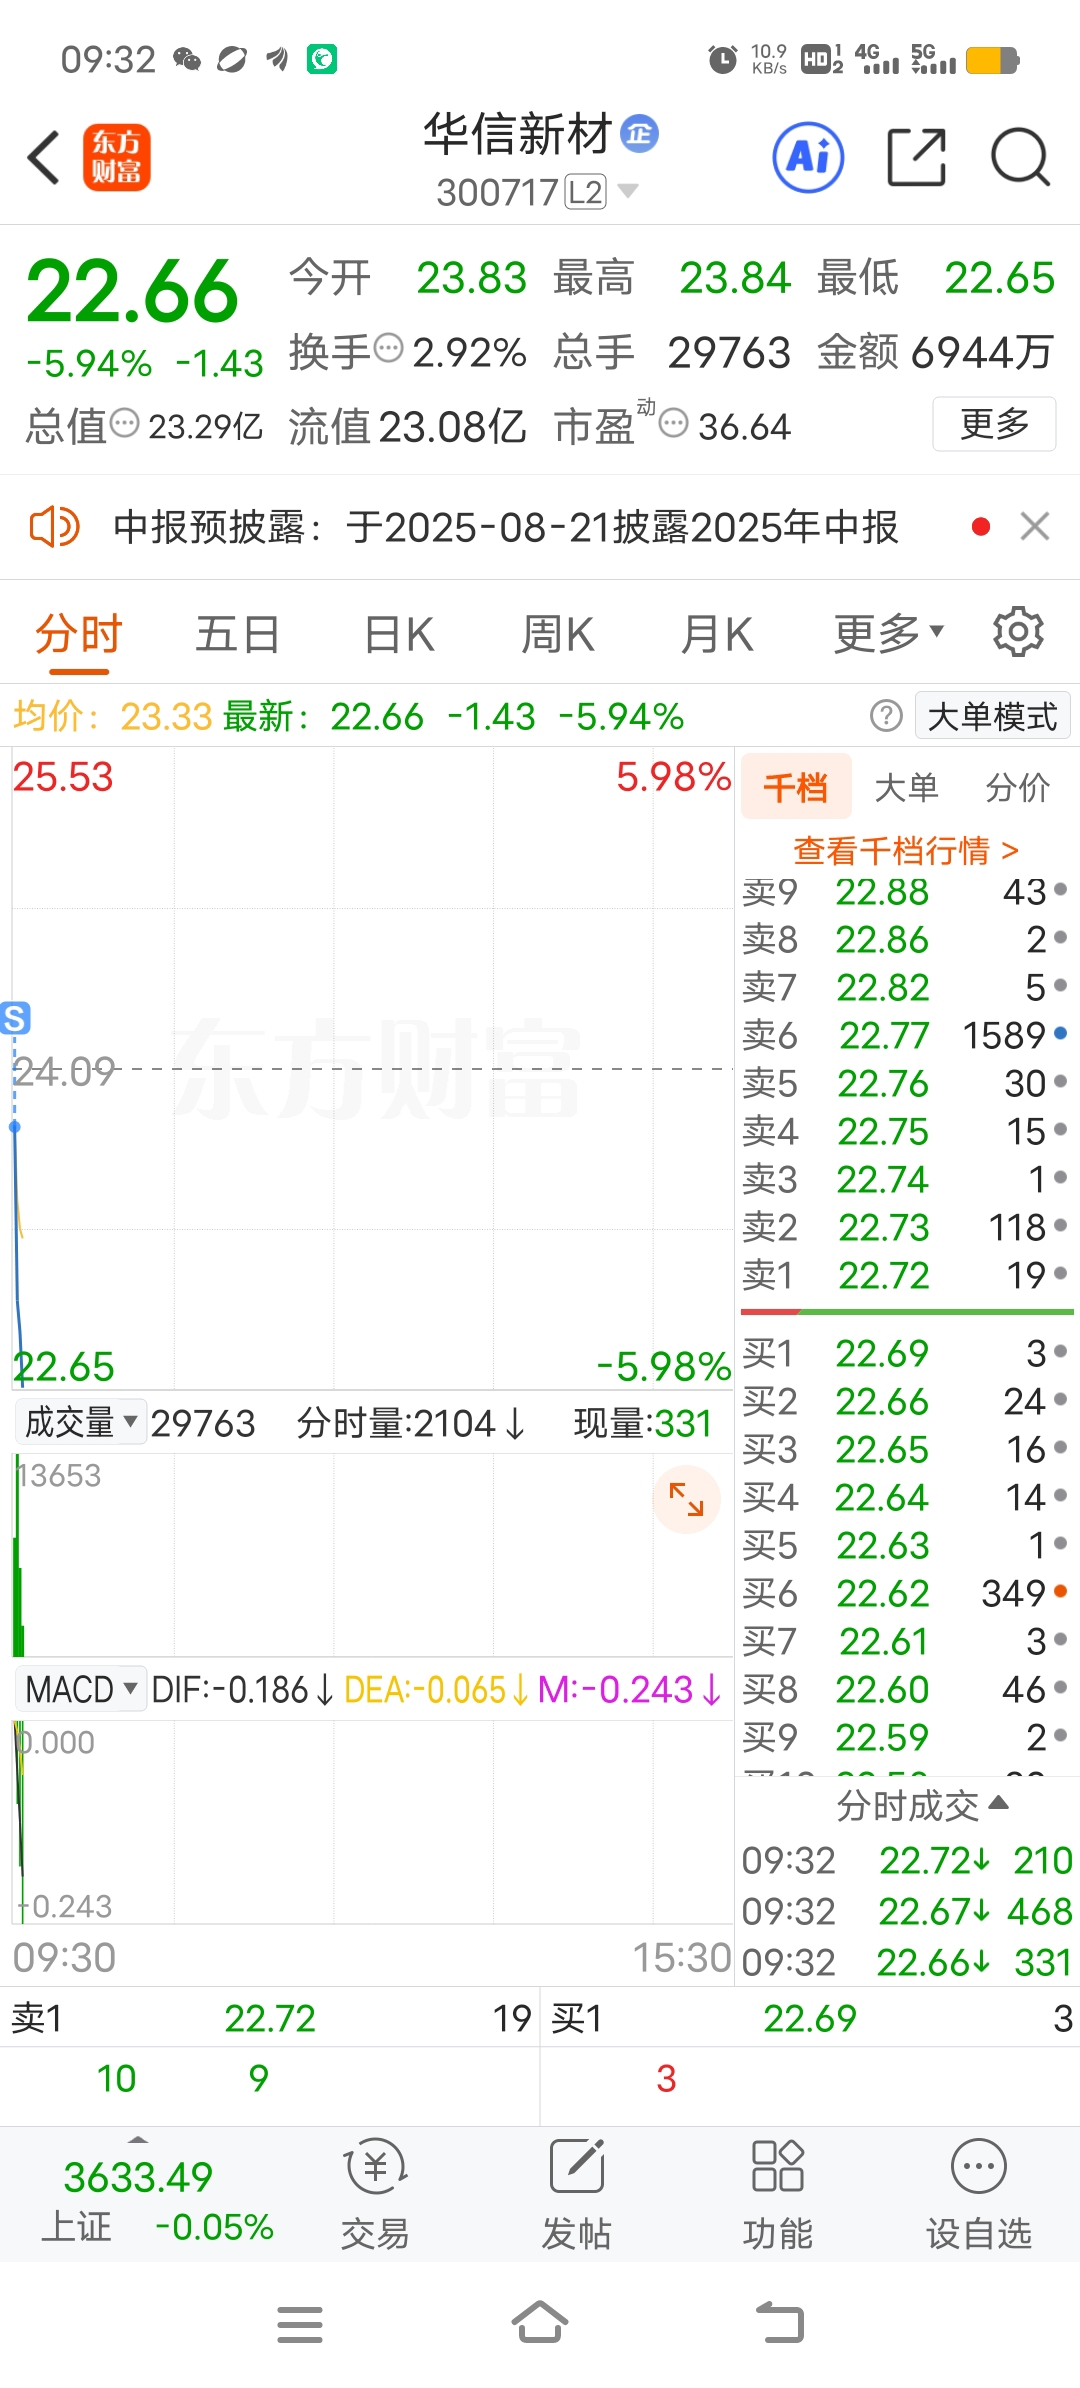Tap the 卖6 row at 22.77

point(906,1035)
